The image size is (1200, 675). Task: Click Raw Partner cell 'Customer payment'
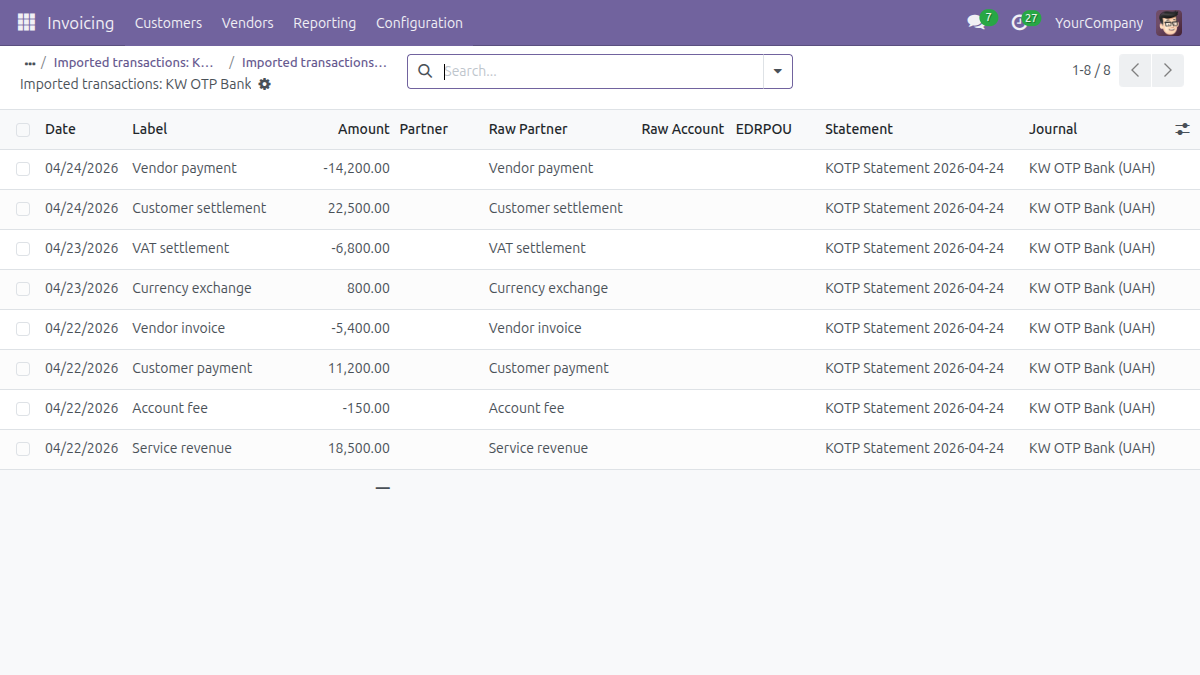coord(549,368)
